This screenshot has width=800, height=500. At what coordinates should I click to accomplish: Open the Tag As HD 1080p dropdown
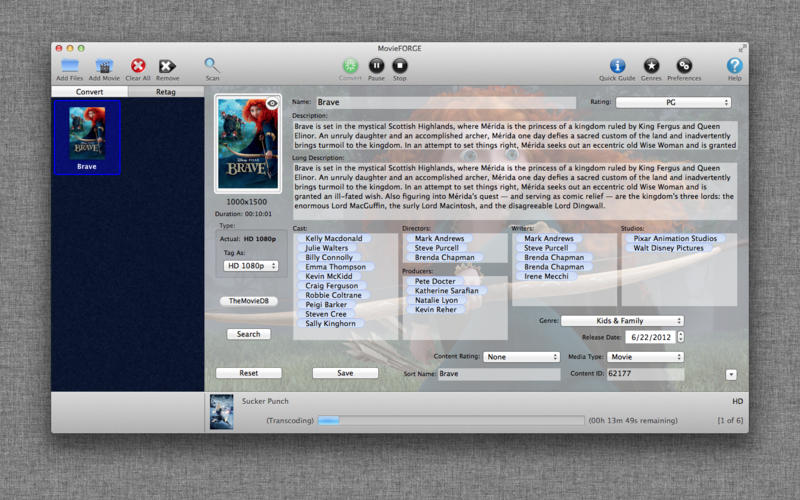(x=251, y=266)
